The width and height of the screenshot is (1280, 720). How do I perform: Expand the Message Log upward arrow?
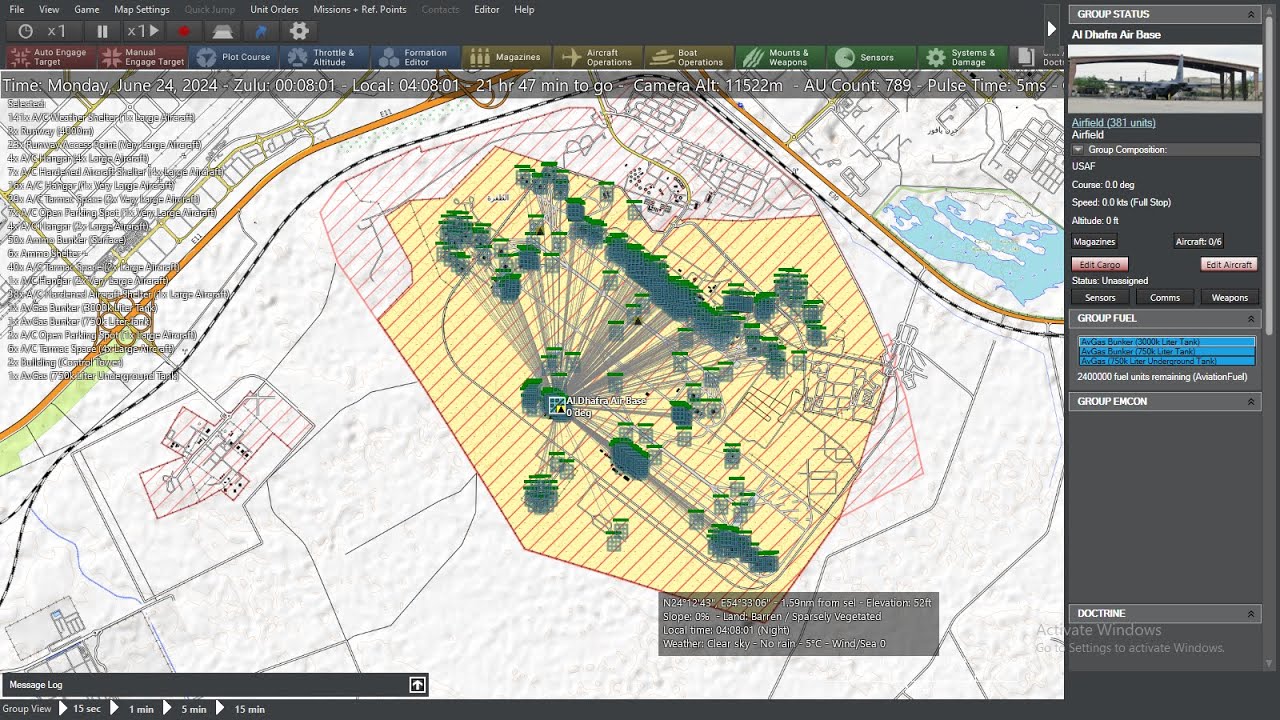point(417,685)
